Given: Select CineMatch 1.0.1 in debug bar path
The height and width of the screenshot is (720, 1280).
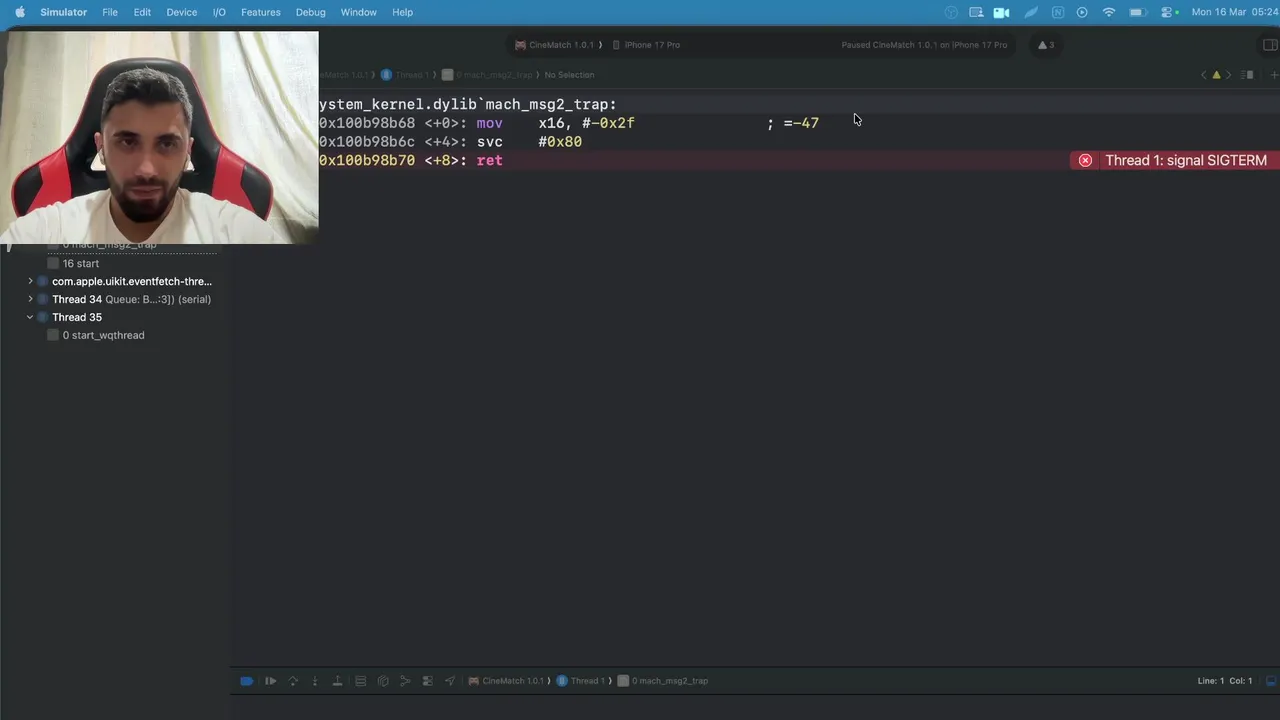Looking at the screenshot, I should pyautogui.click(x=507, y=681).
